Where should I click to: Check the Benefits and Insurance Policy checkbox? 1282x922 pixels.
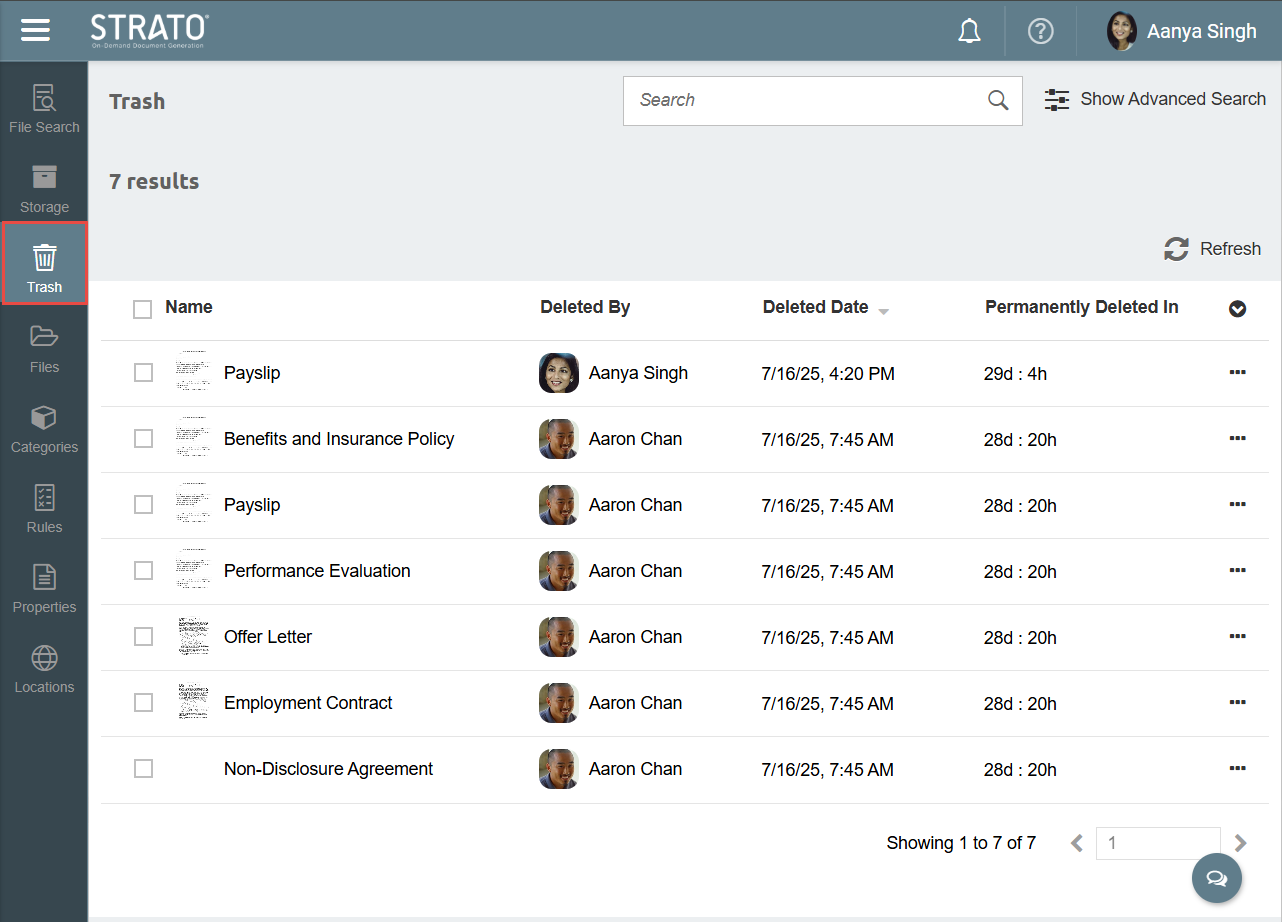144,439
